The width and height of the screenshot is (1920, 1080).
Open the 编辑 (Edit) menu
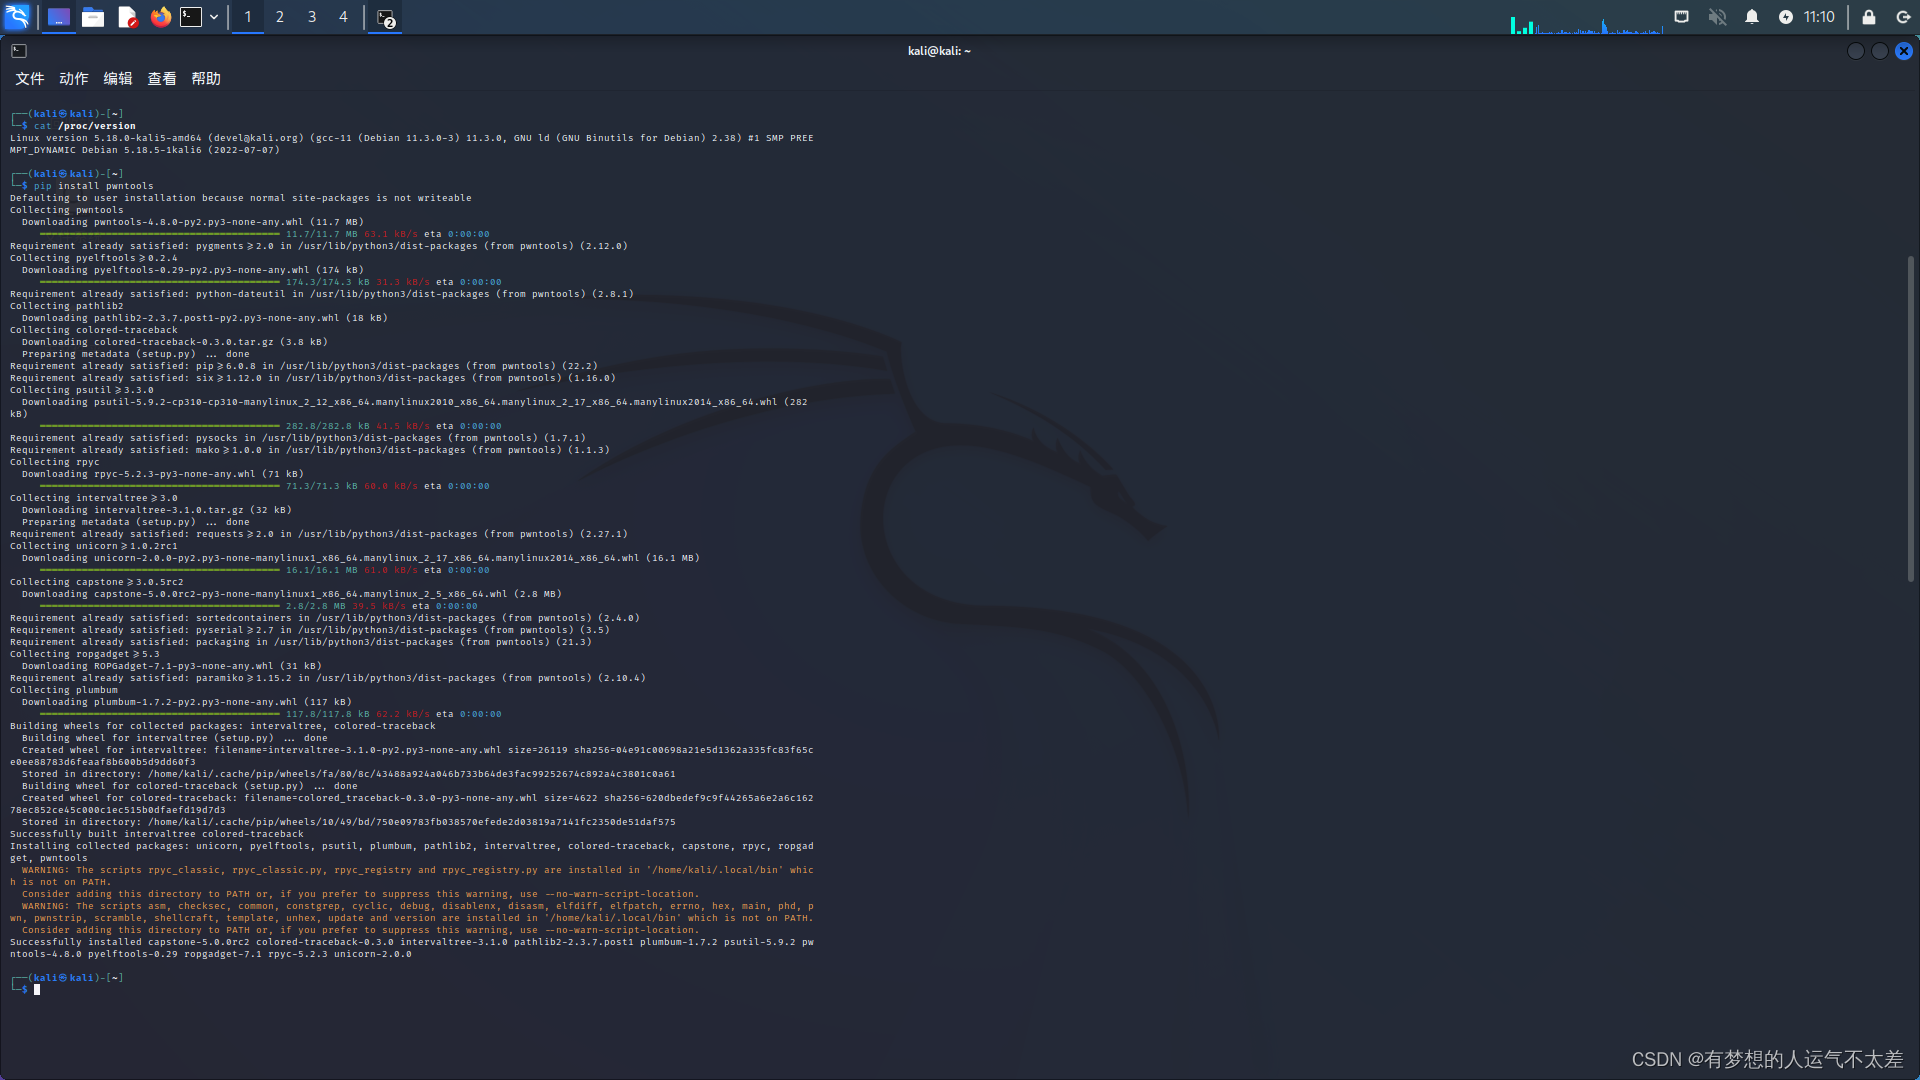(118, 79)
